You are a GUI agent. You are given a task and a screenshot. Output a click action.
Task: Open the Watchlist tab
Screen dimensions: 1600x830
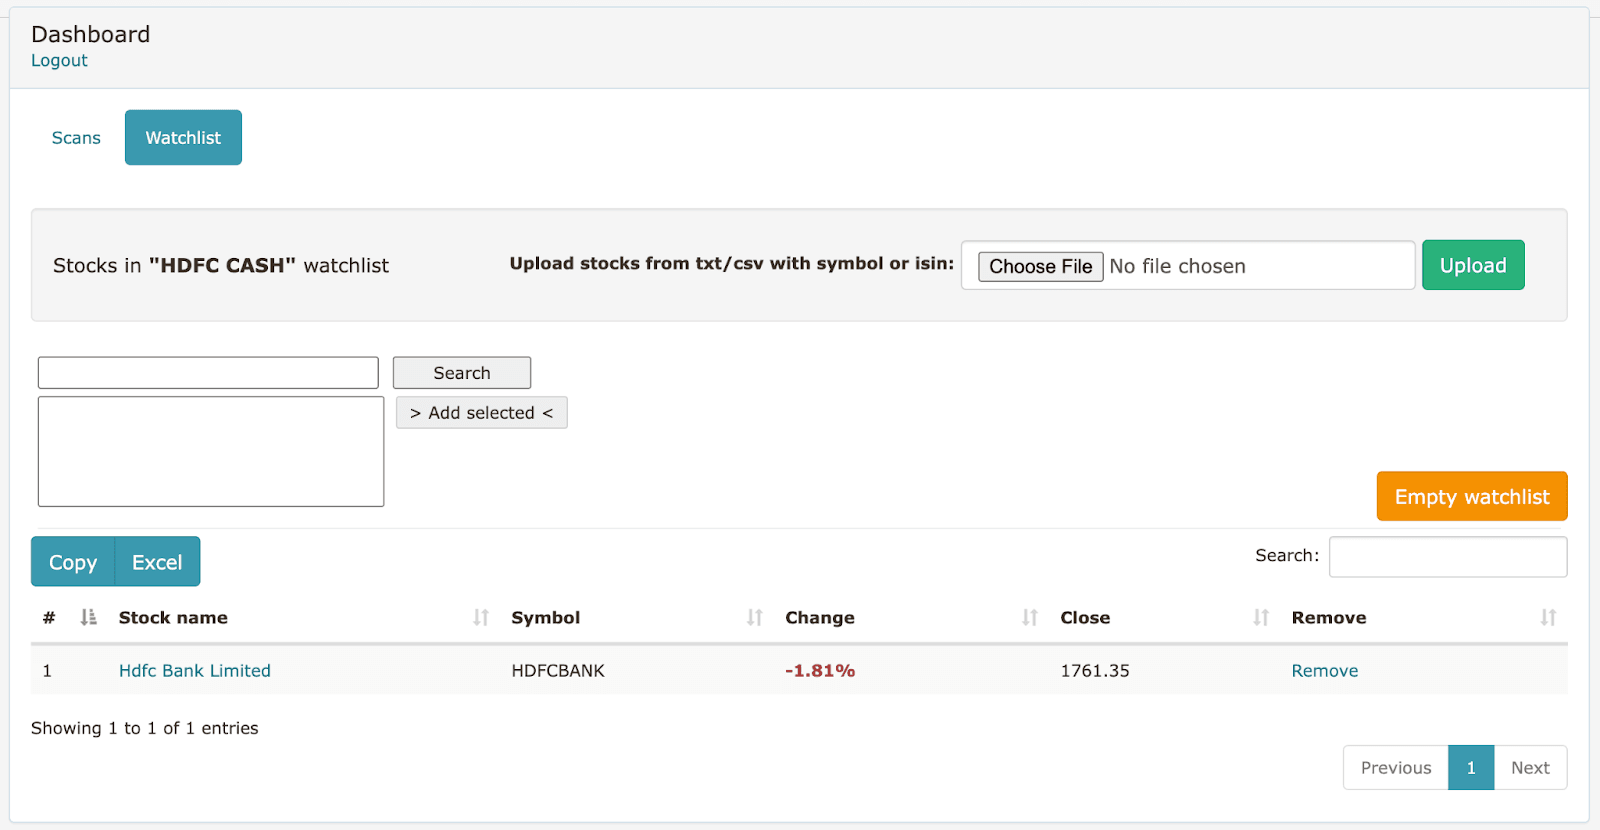click(x=183, y=138)
